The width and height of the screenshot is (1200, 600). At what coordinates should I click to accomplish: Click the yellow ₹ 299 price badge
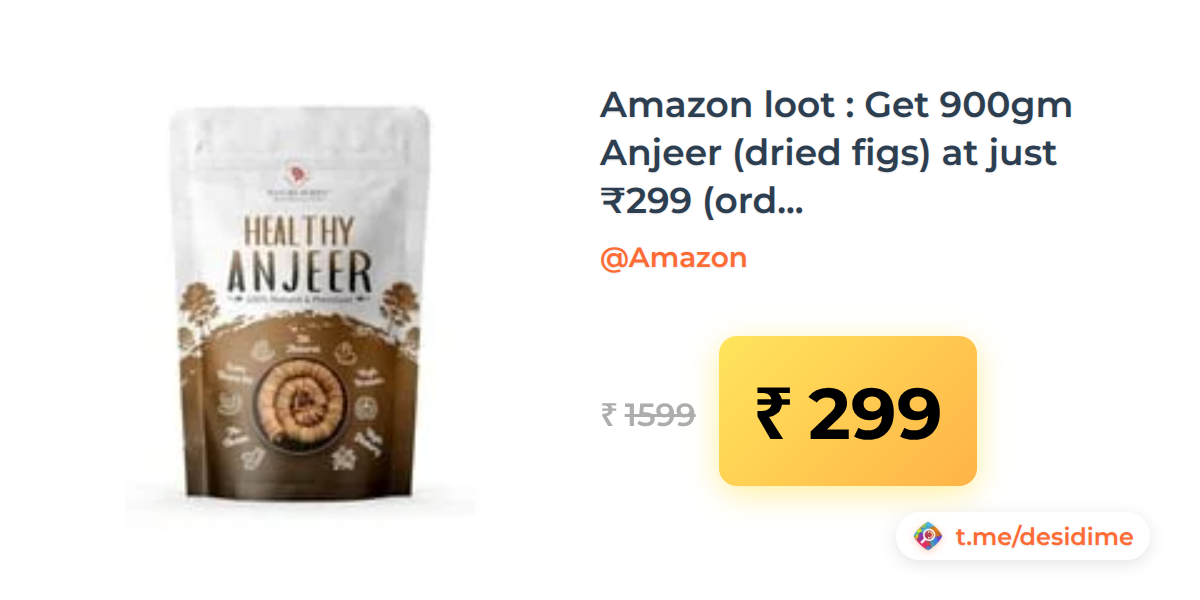(848, 411)
